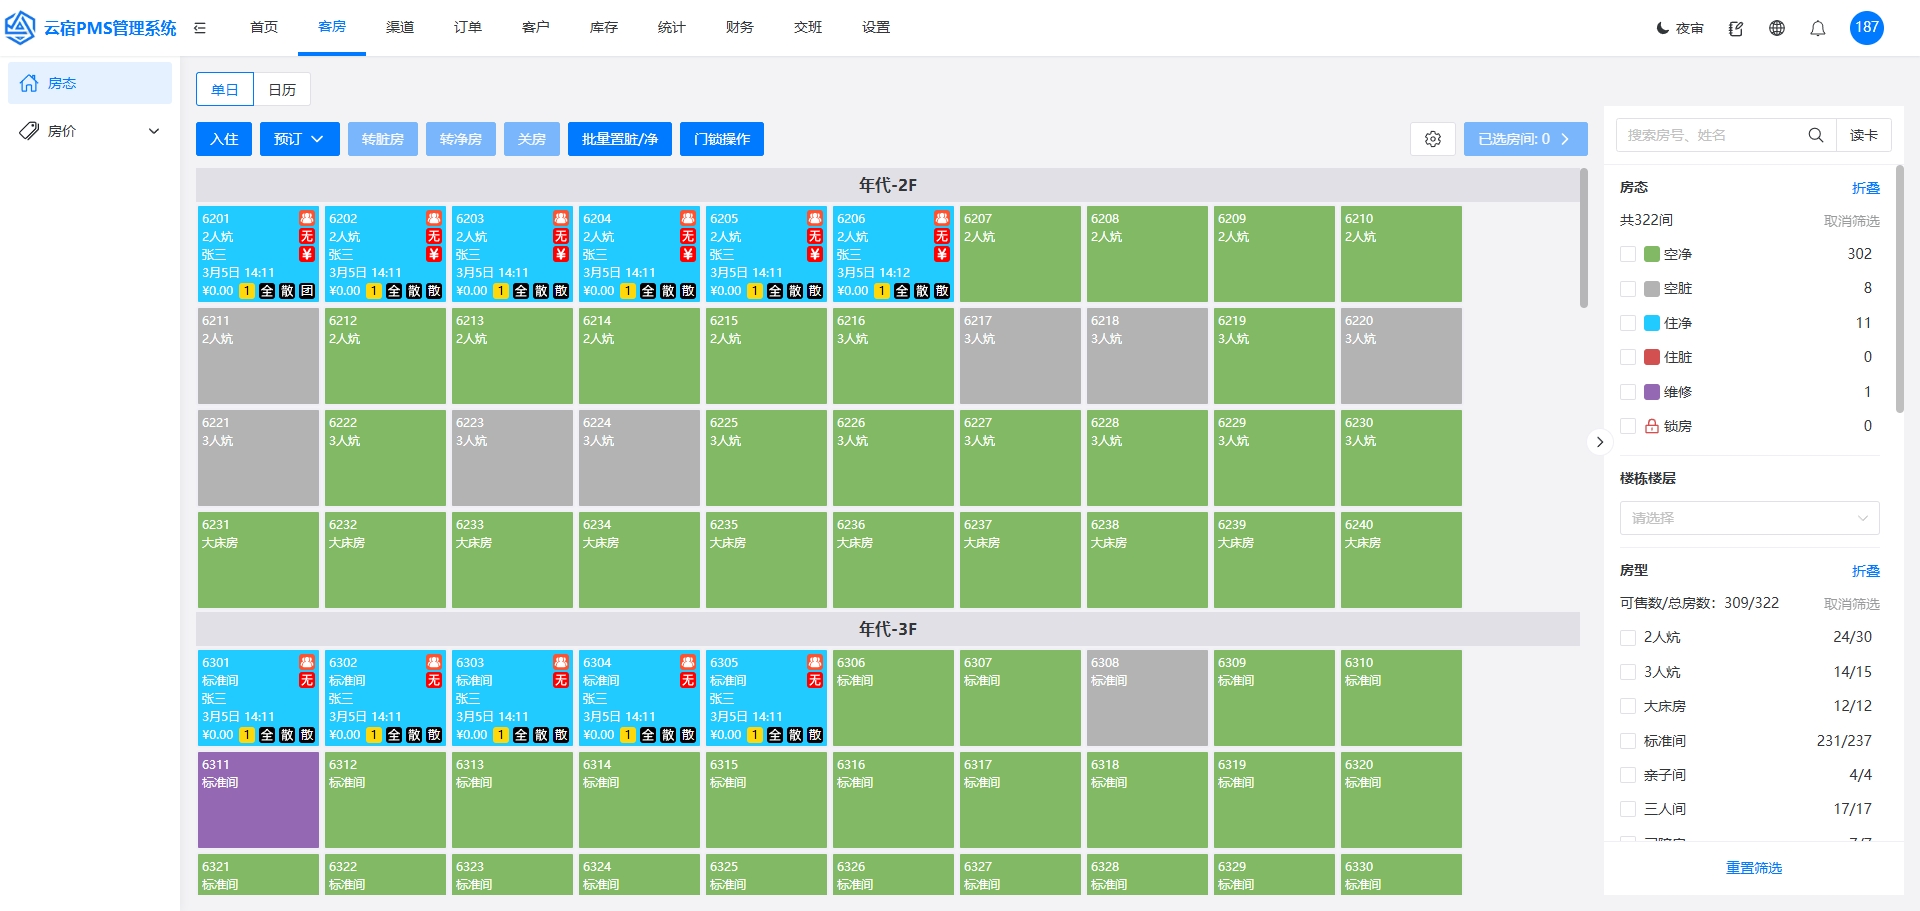Open the 库存 menu
Viewport: 1920px width, 911px height.
pos(604,27)
